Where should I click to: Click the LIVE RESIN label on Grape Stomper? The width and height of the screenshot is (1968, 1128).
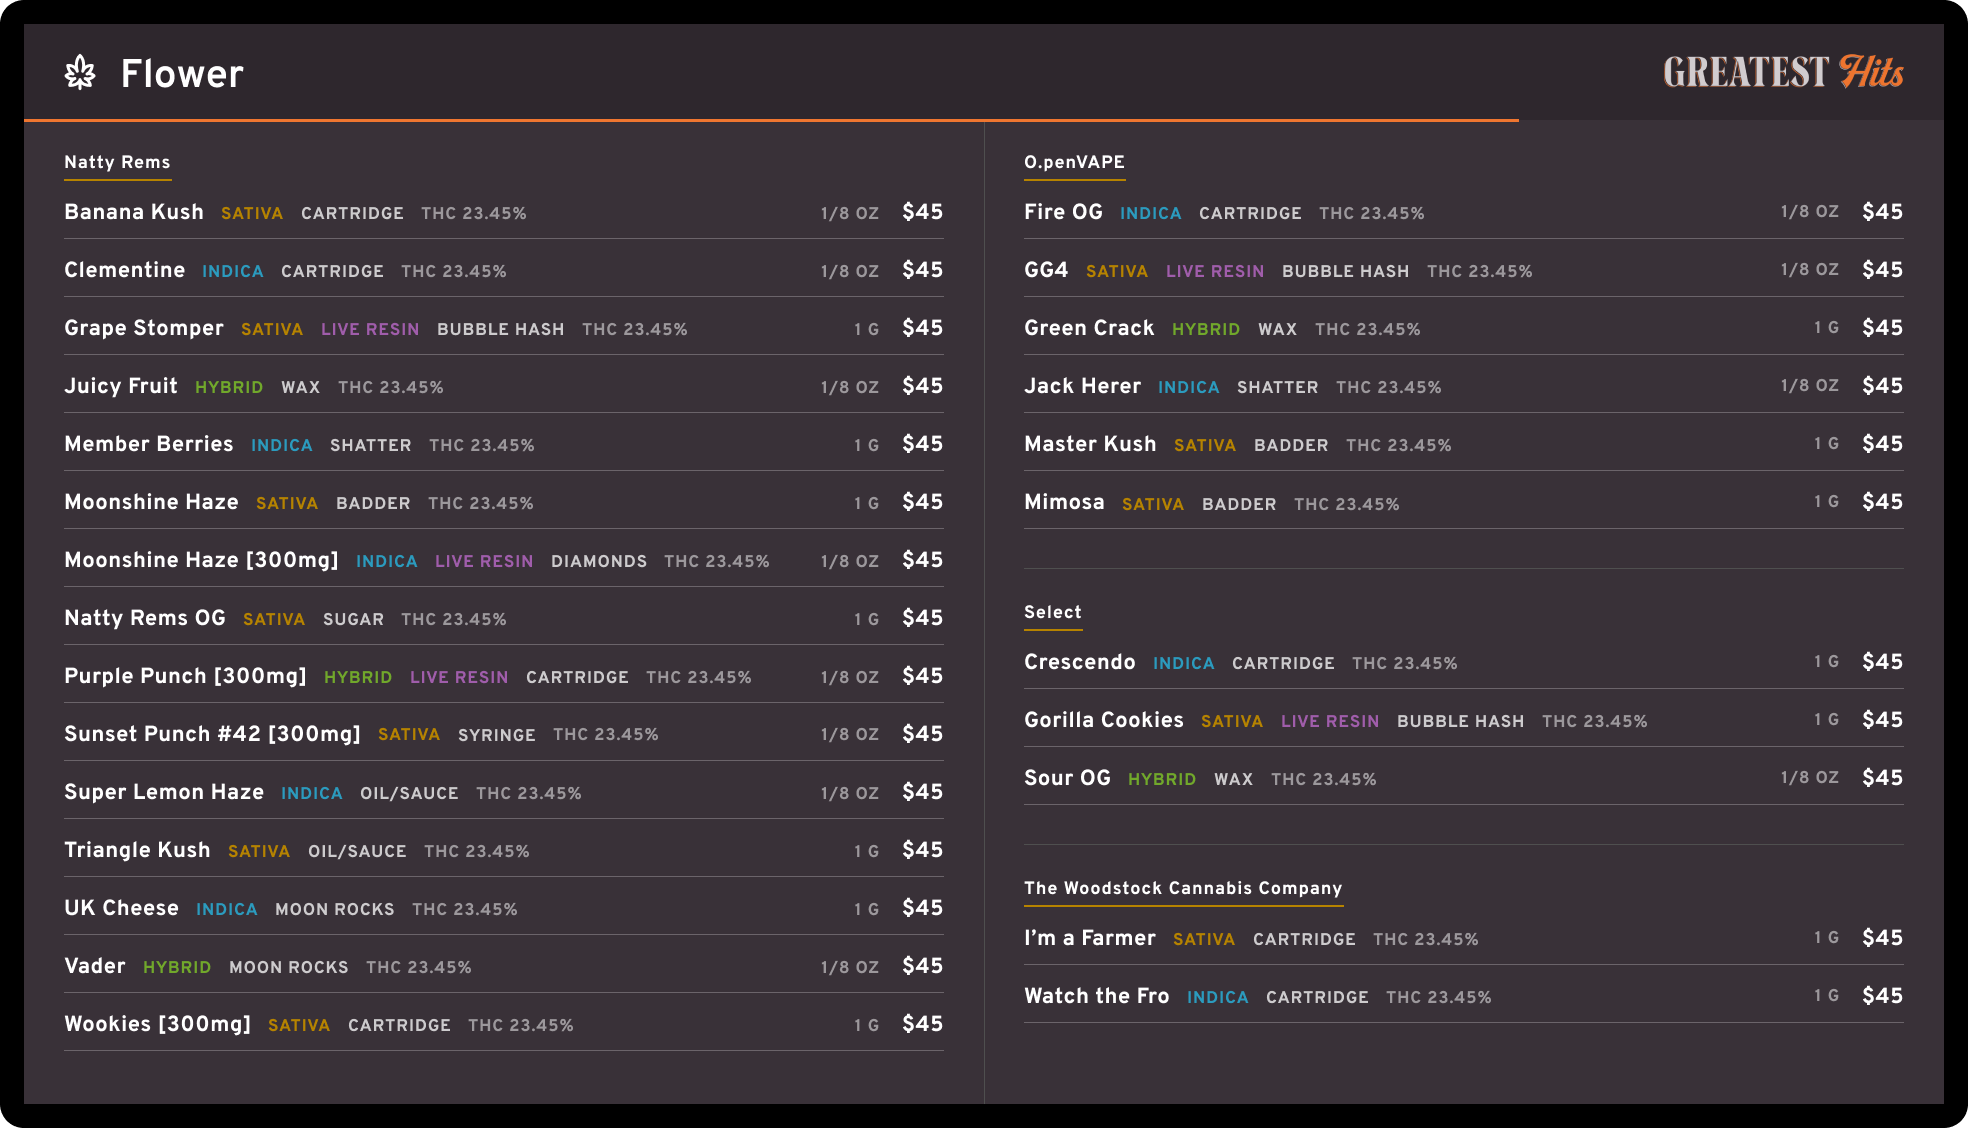click(370, 329)
